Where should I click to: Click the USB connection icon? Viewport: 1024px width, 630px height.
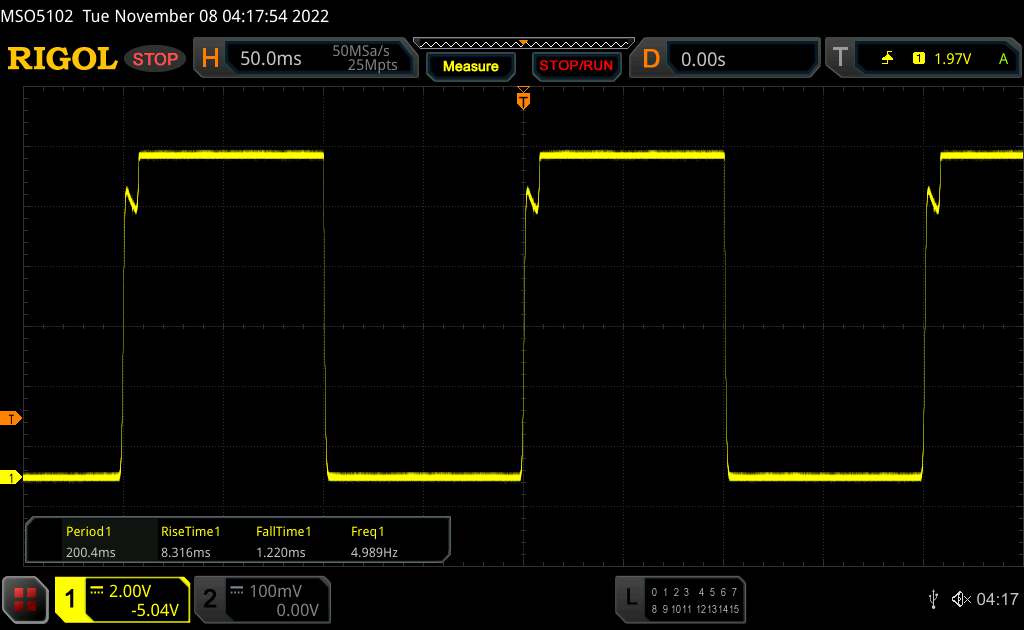pos(933,599)
